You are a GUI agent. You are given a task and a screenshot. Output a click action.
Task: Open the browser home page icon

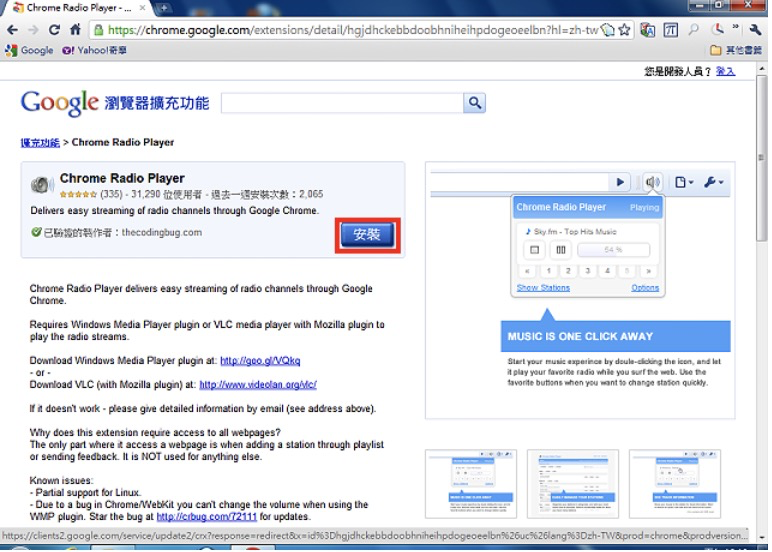click(75, 30)
